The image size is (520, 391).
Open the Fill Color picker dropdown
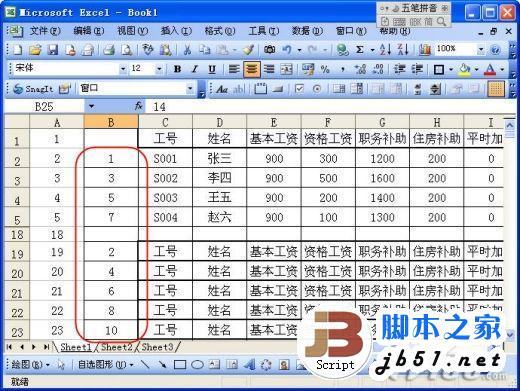477,69
